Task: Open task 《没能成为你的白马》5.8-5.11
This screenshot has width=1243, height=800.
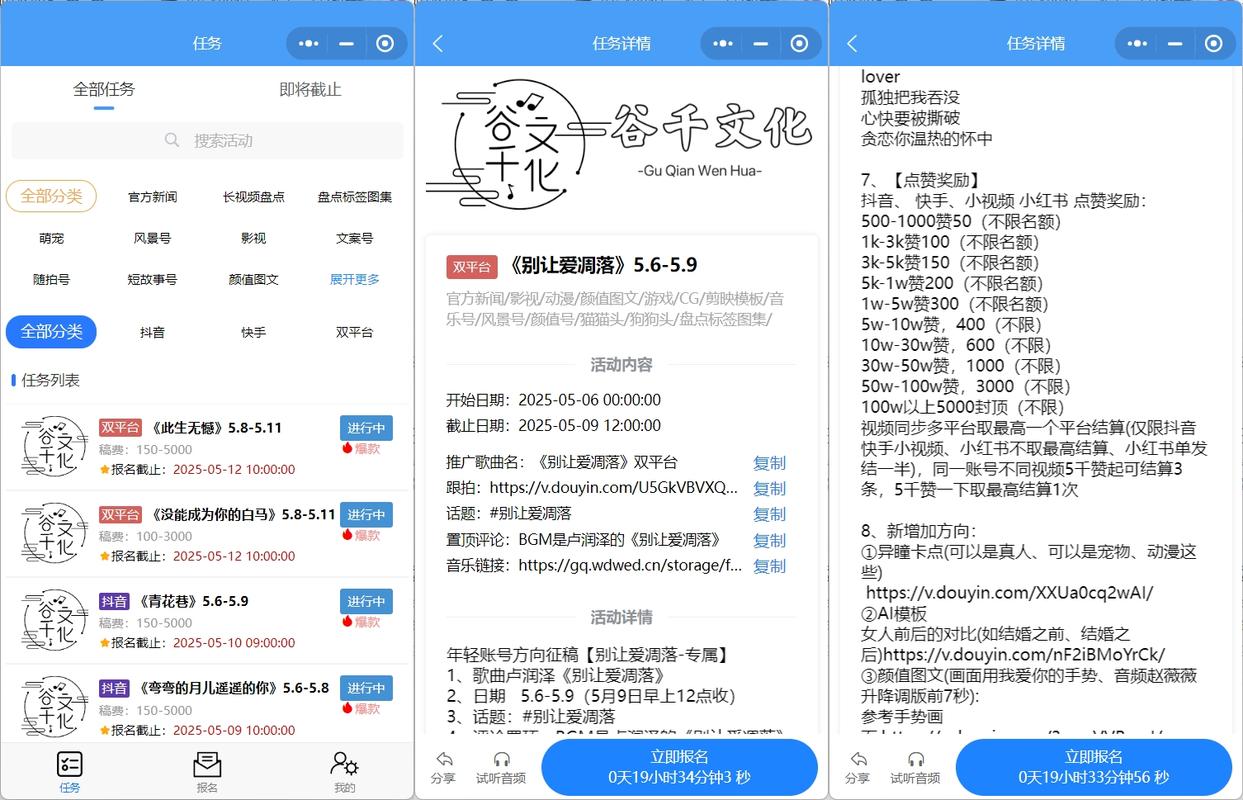Action: [x=207, y=534]
